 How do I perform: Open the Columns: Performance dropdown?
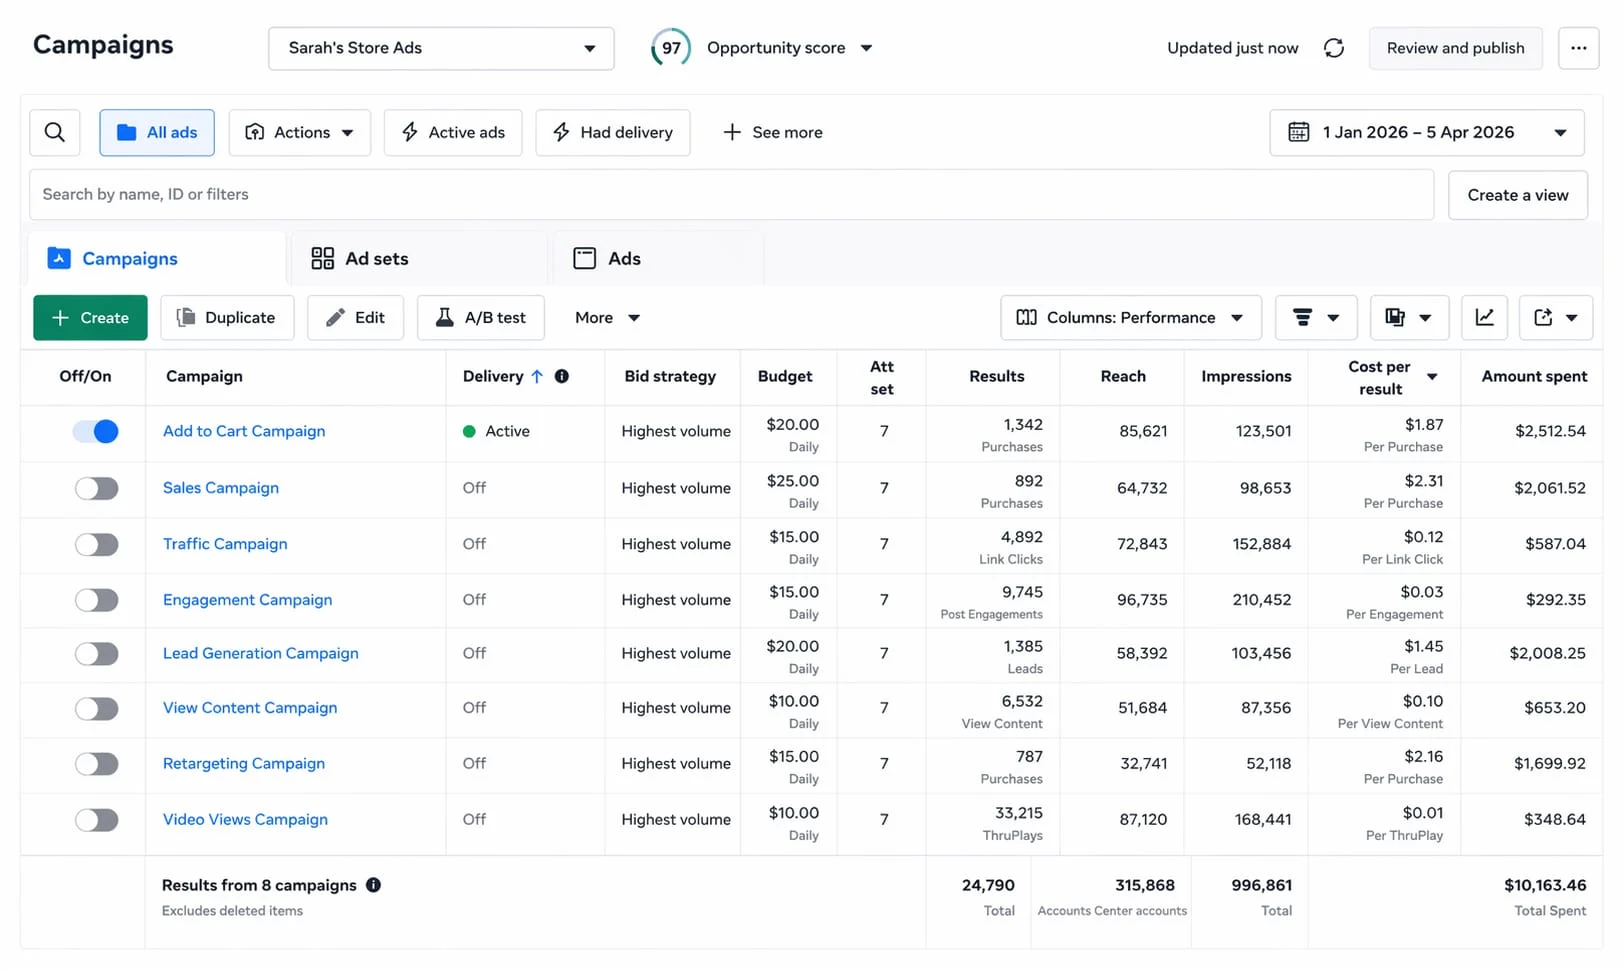coord(1131,317)
